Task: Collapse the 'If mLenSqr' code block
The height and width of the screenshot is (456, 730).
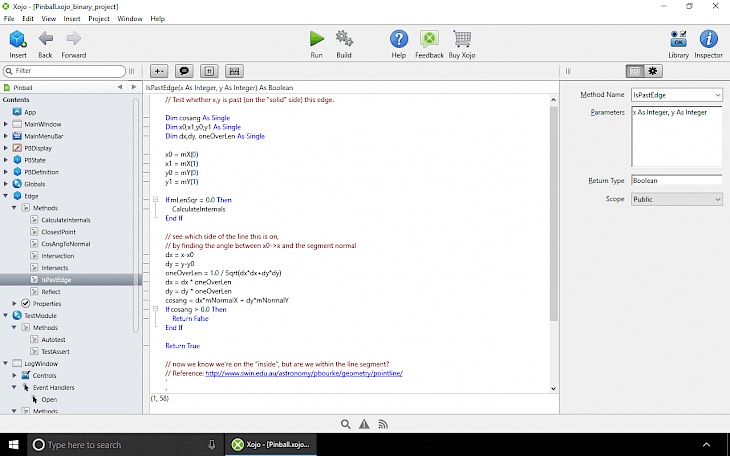Action: coord(155,200)
